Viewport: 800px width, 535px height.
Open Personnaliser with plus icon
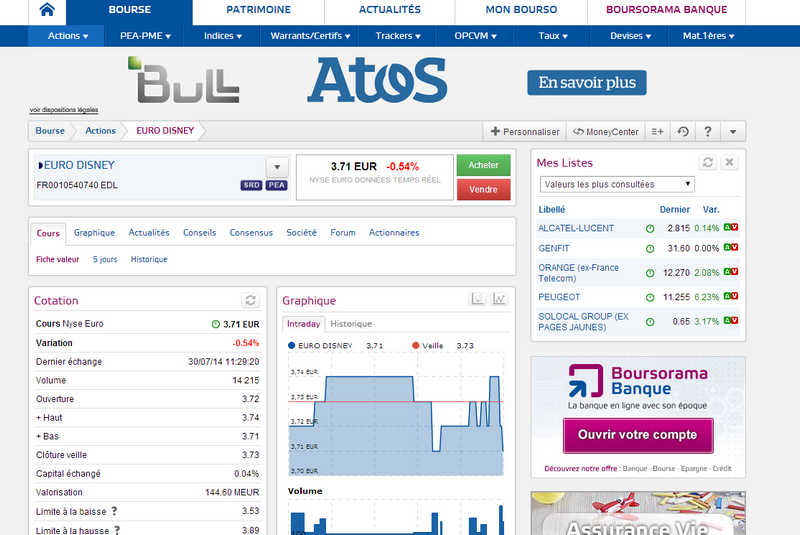[x=524, y=132]
